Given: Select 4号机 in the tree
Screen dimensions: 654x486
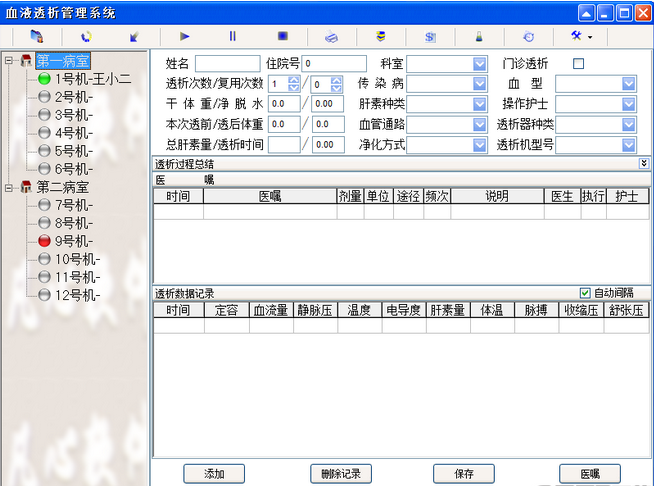Looking at the screenshot, I should point(74,133).
